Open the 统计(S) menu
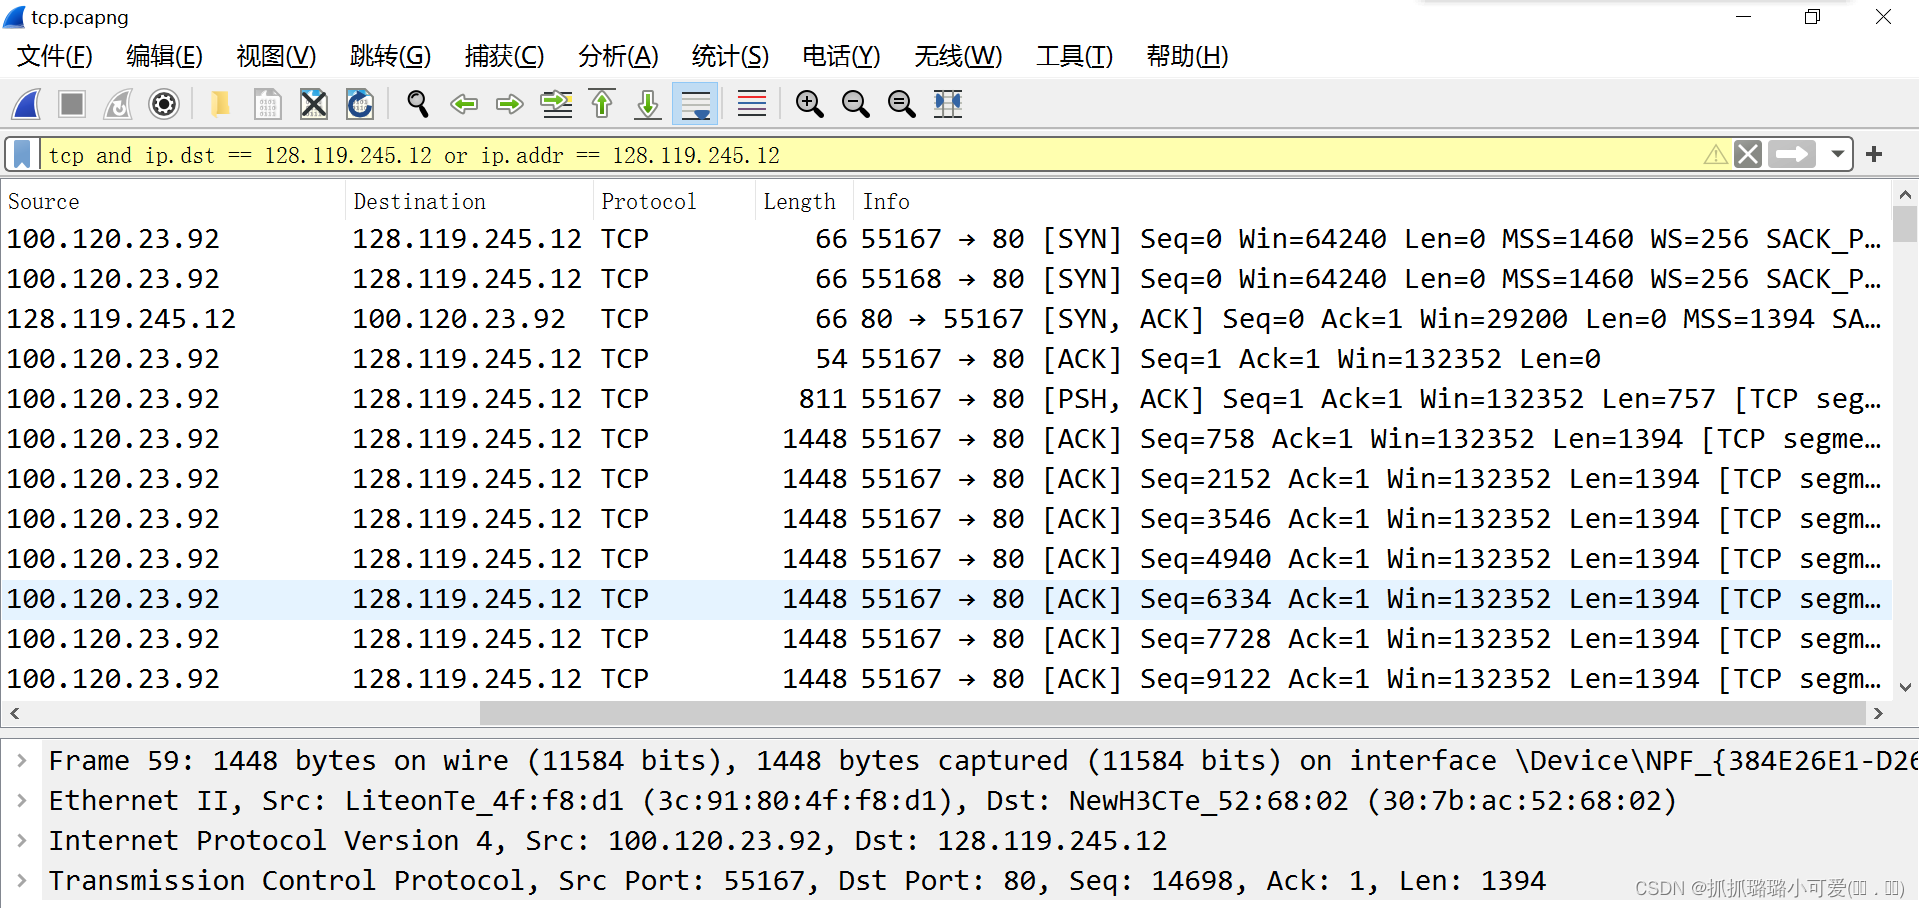 click(x=730, y=56)
